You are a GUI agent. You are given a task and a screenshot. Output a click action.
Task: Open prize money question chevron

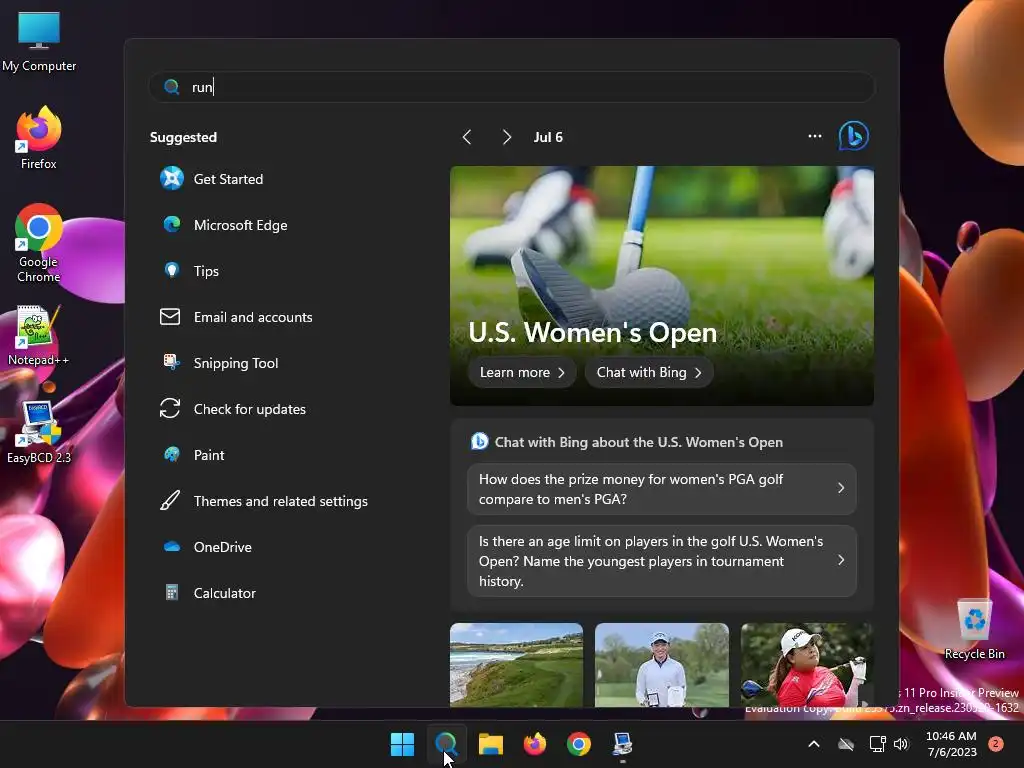[840, 488]
